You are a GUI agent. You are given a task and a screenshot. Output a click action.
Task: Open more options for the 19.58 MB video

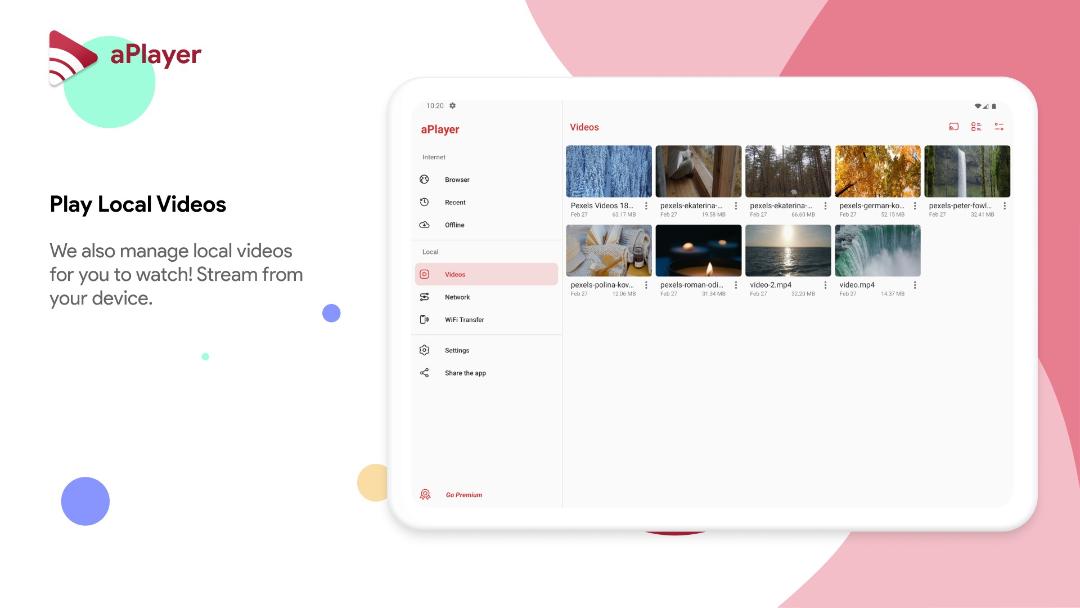coord(736,205)
